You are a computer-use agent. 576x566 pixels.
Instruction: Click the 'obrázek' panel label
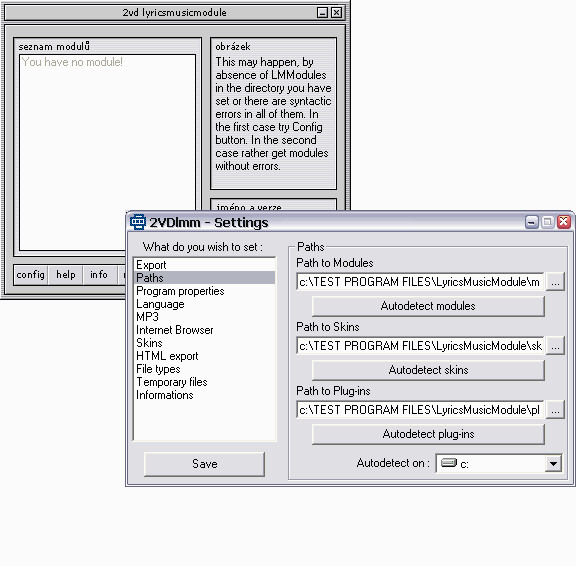233,47
